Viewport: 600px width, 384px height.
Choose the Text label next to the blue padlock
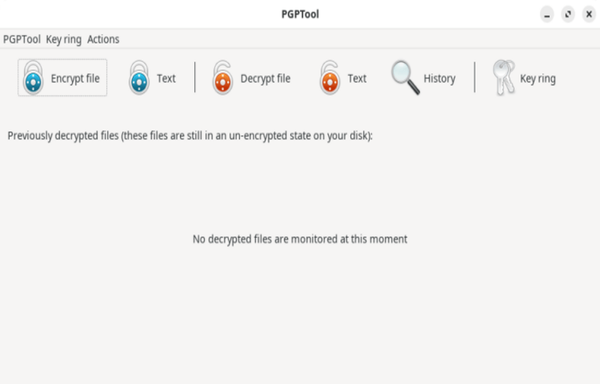click(x=166, y=78)
